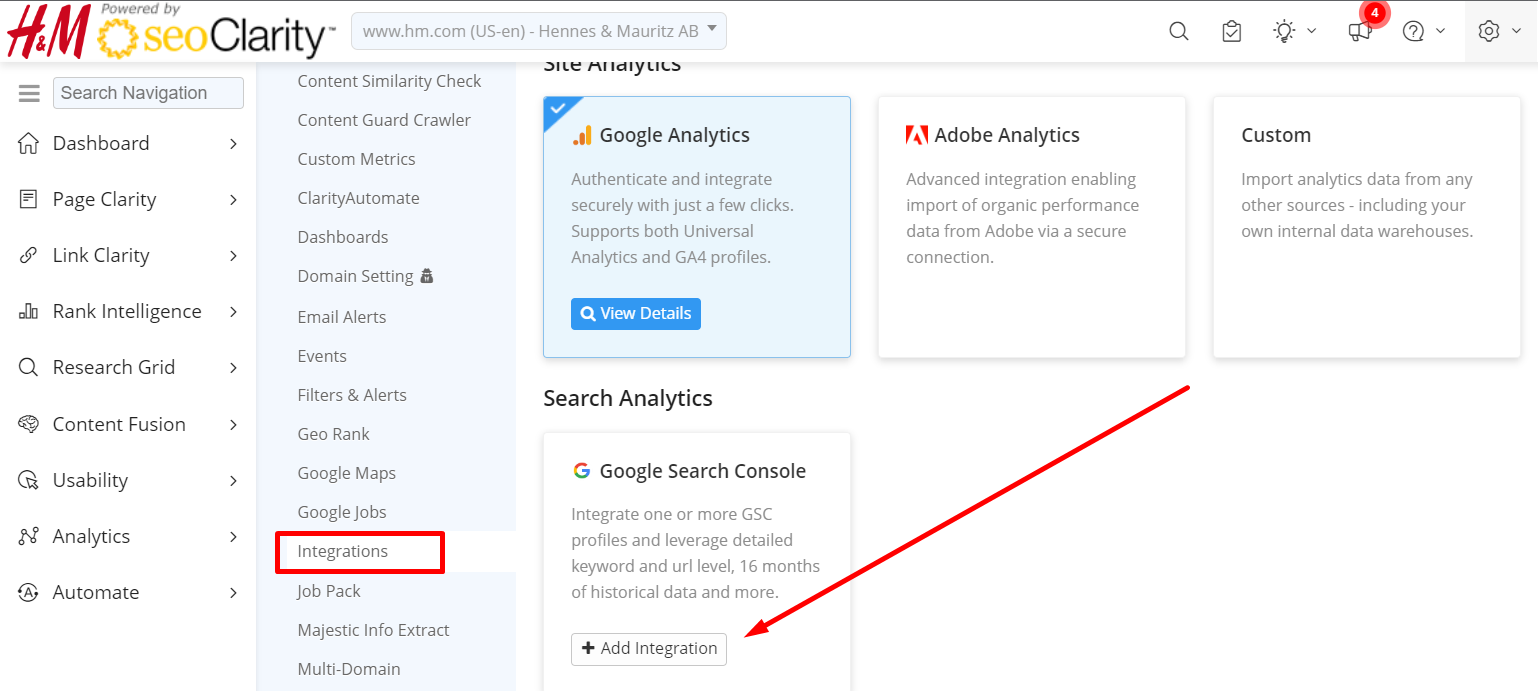Toggle the hamburger navigation menu icon

29,93
